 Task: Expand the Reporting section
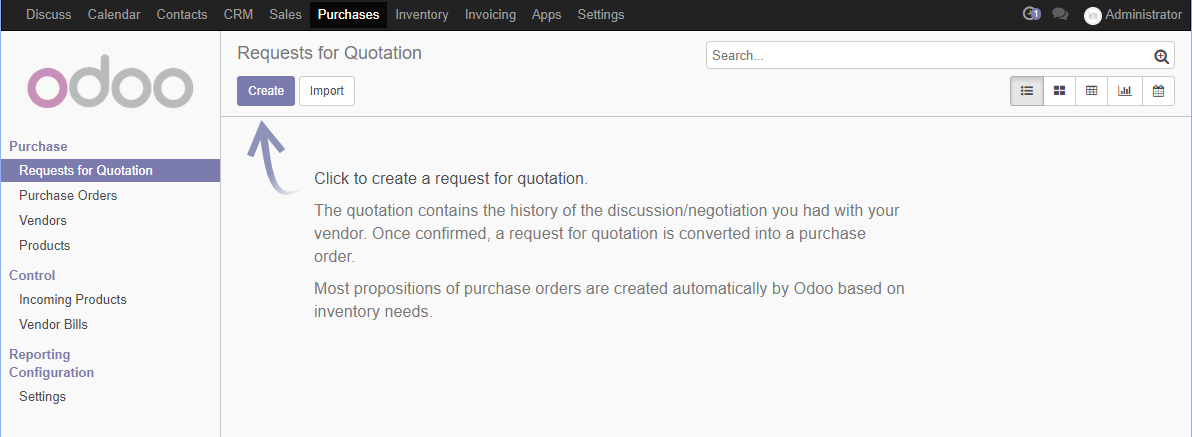click(x=40, y=354)
